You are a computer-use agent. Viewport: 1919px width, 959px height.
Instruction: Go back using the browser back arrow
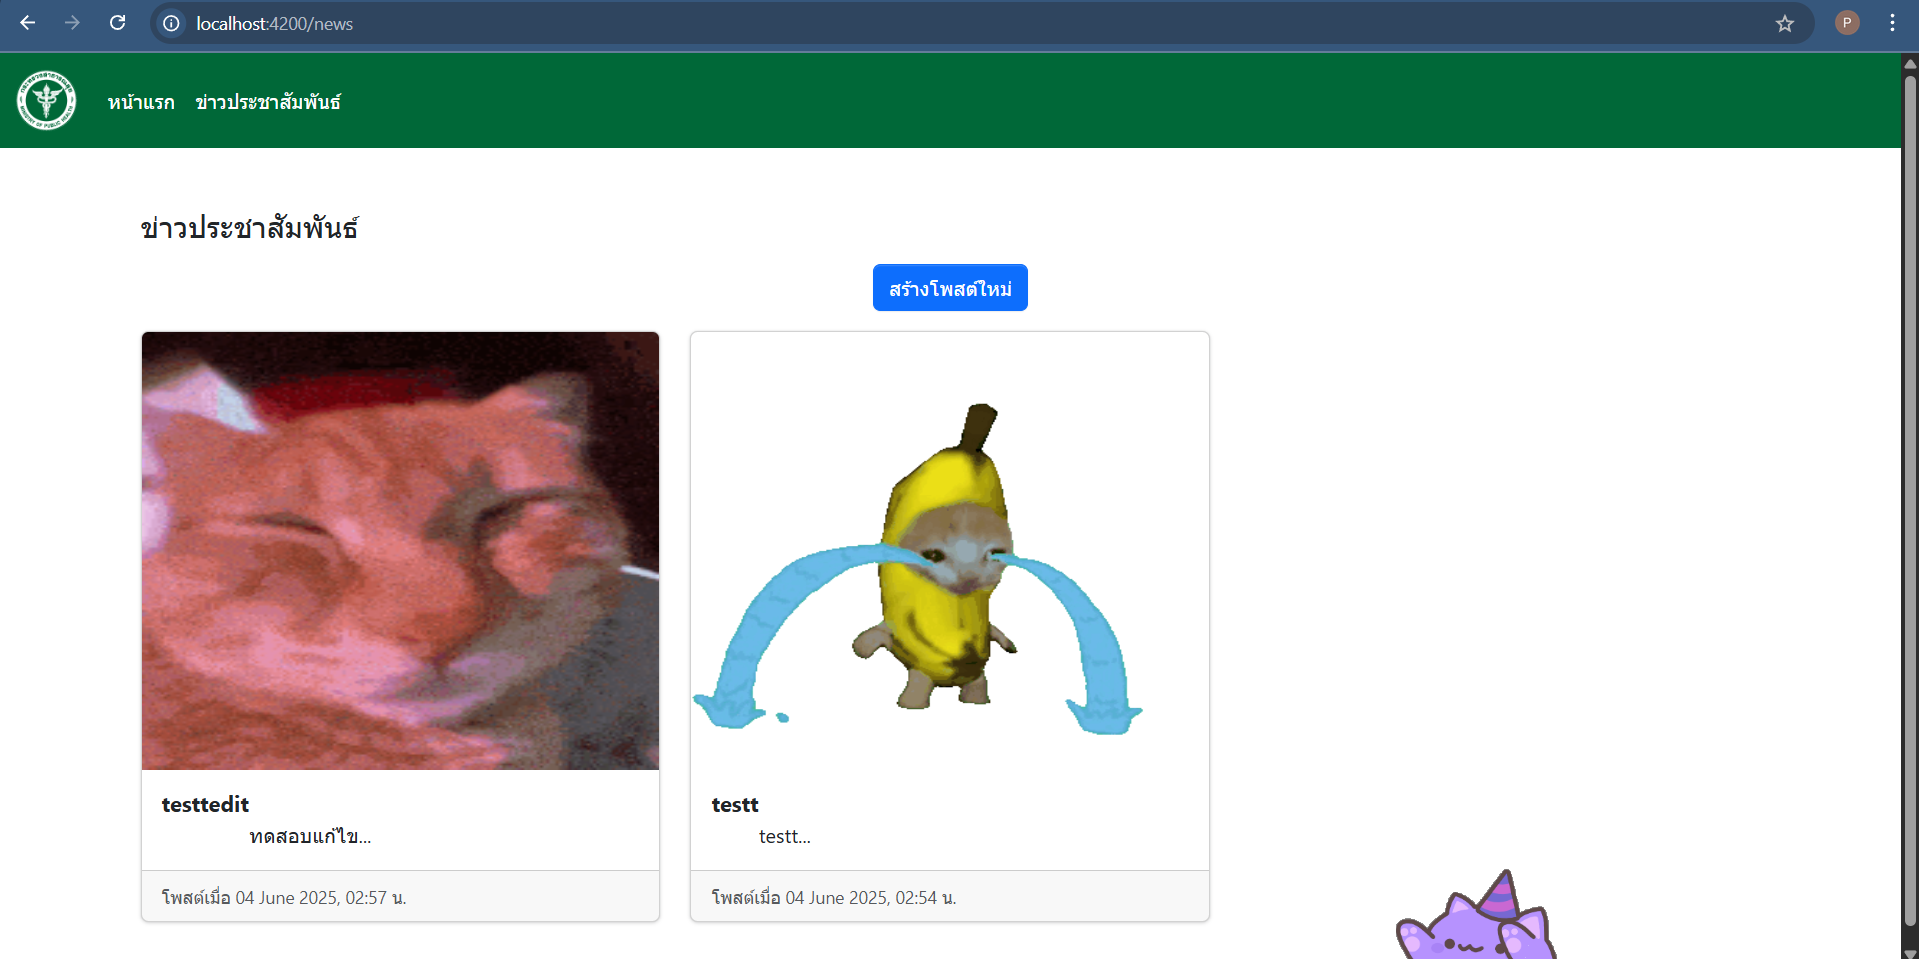click(28, 23)
